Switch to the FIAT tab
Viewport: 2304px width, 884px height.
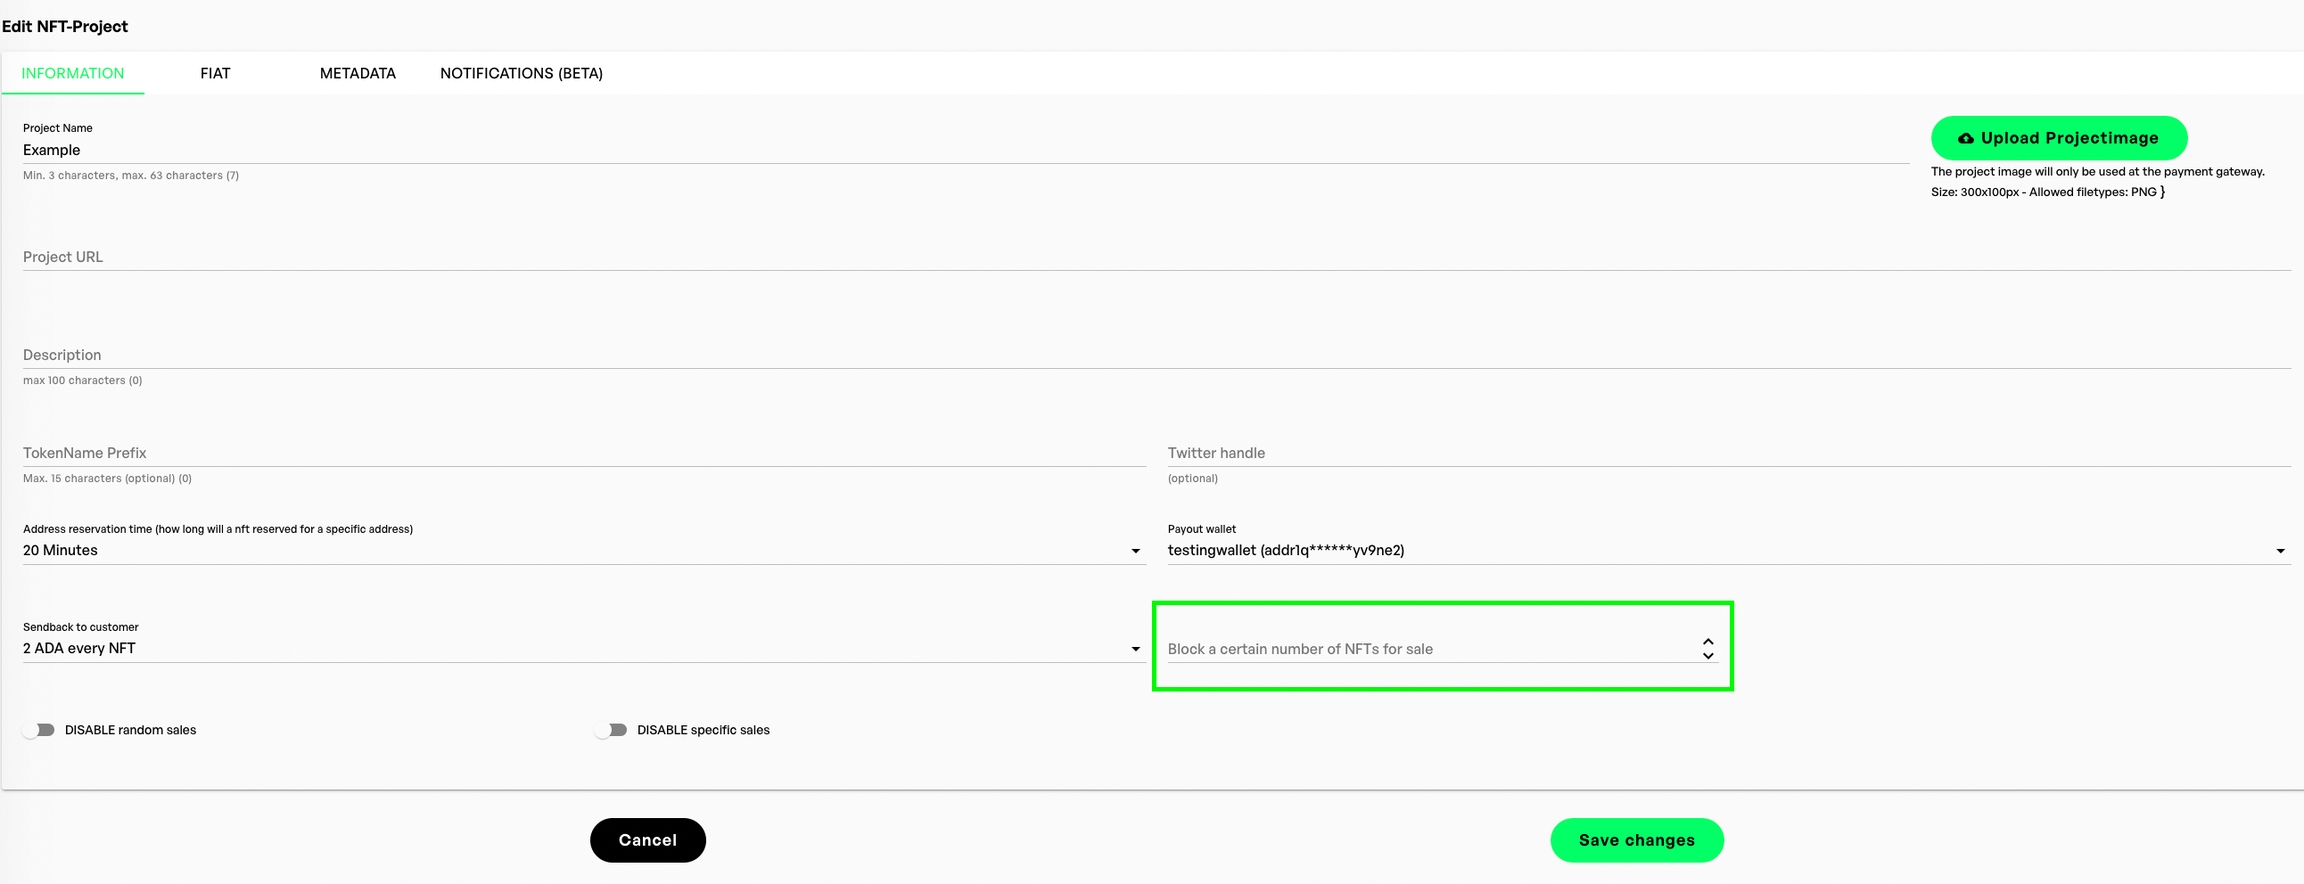(215, 73)
